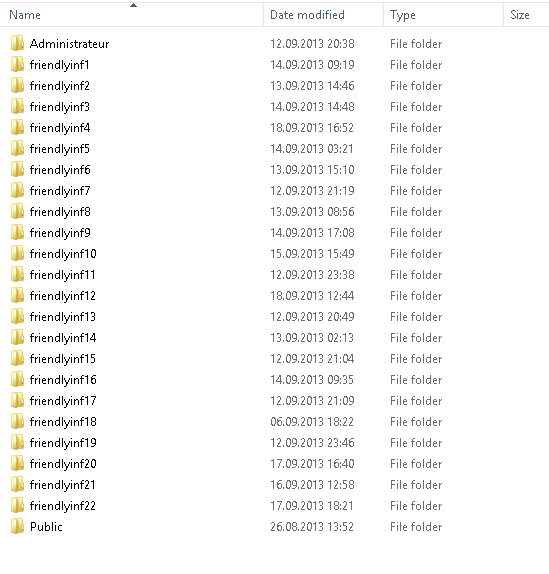Click date 16.09.2013 12:58
Screen dimensions: 549x574
(312, 484)
